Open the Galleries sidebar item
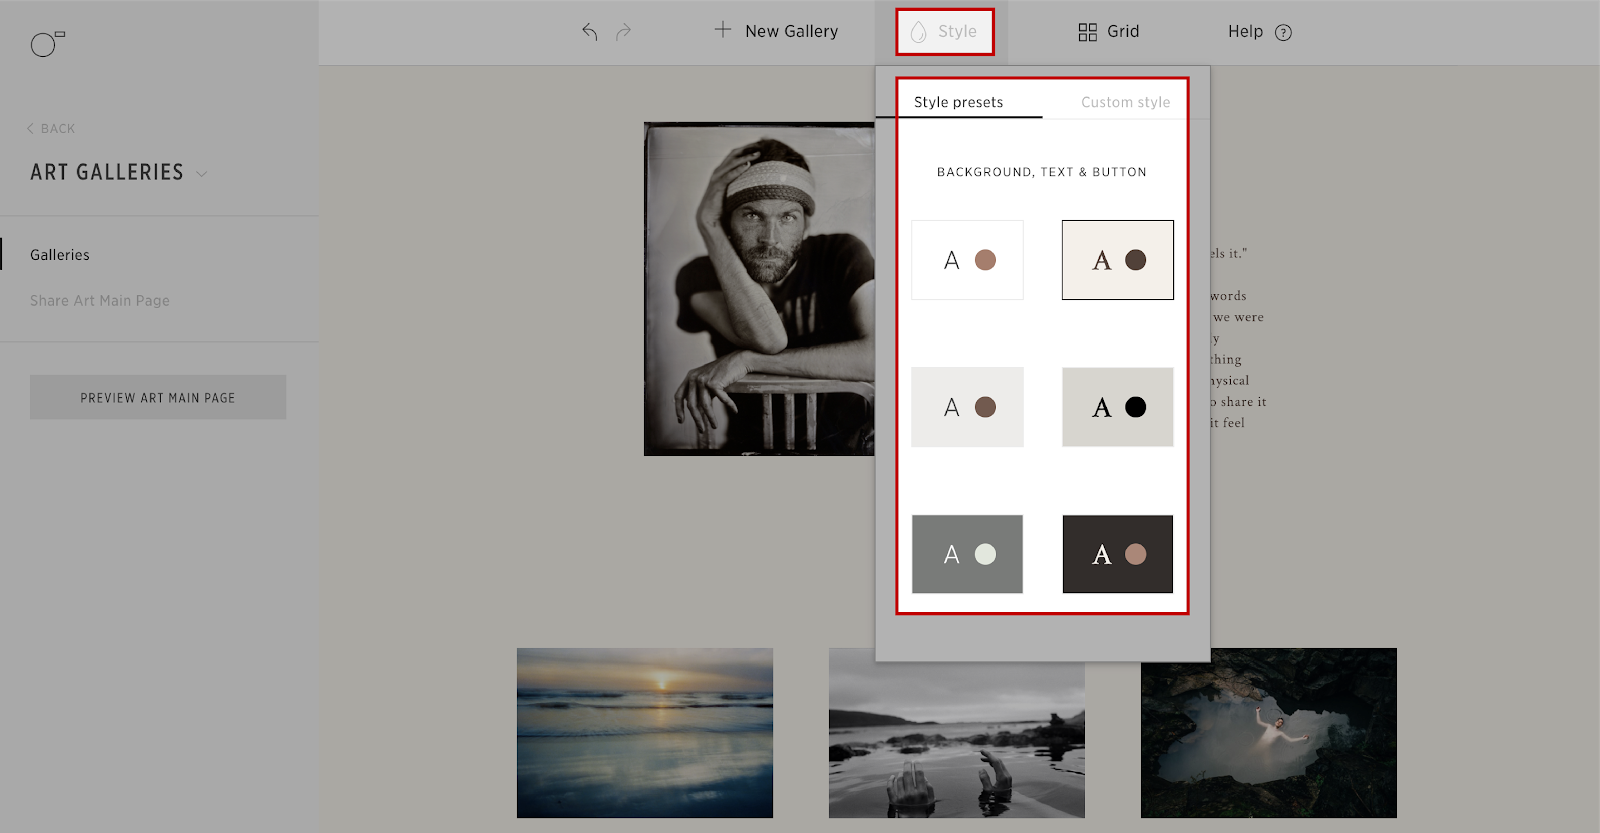The height and width of the screenshot is (833, 1600). (60, 255)
